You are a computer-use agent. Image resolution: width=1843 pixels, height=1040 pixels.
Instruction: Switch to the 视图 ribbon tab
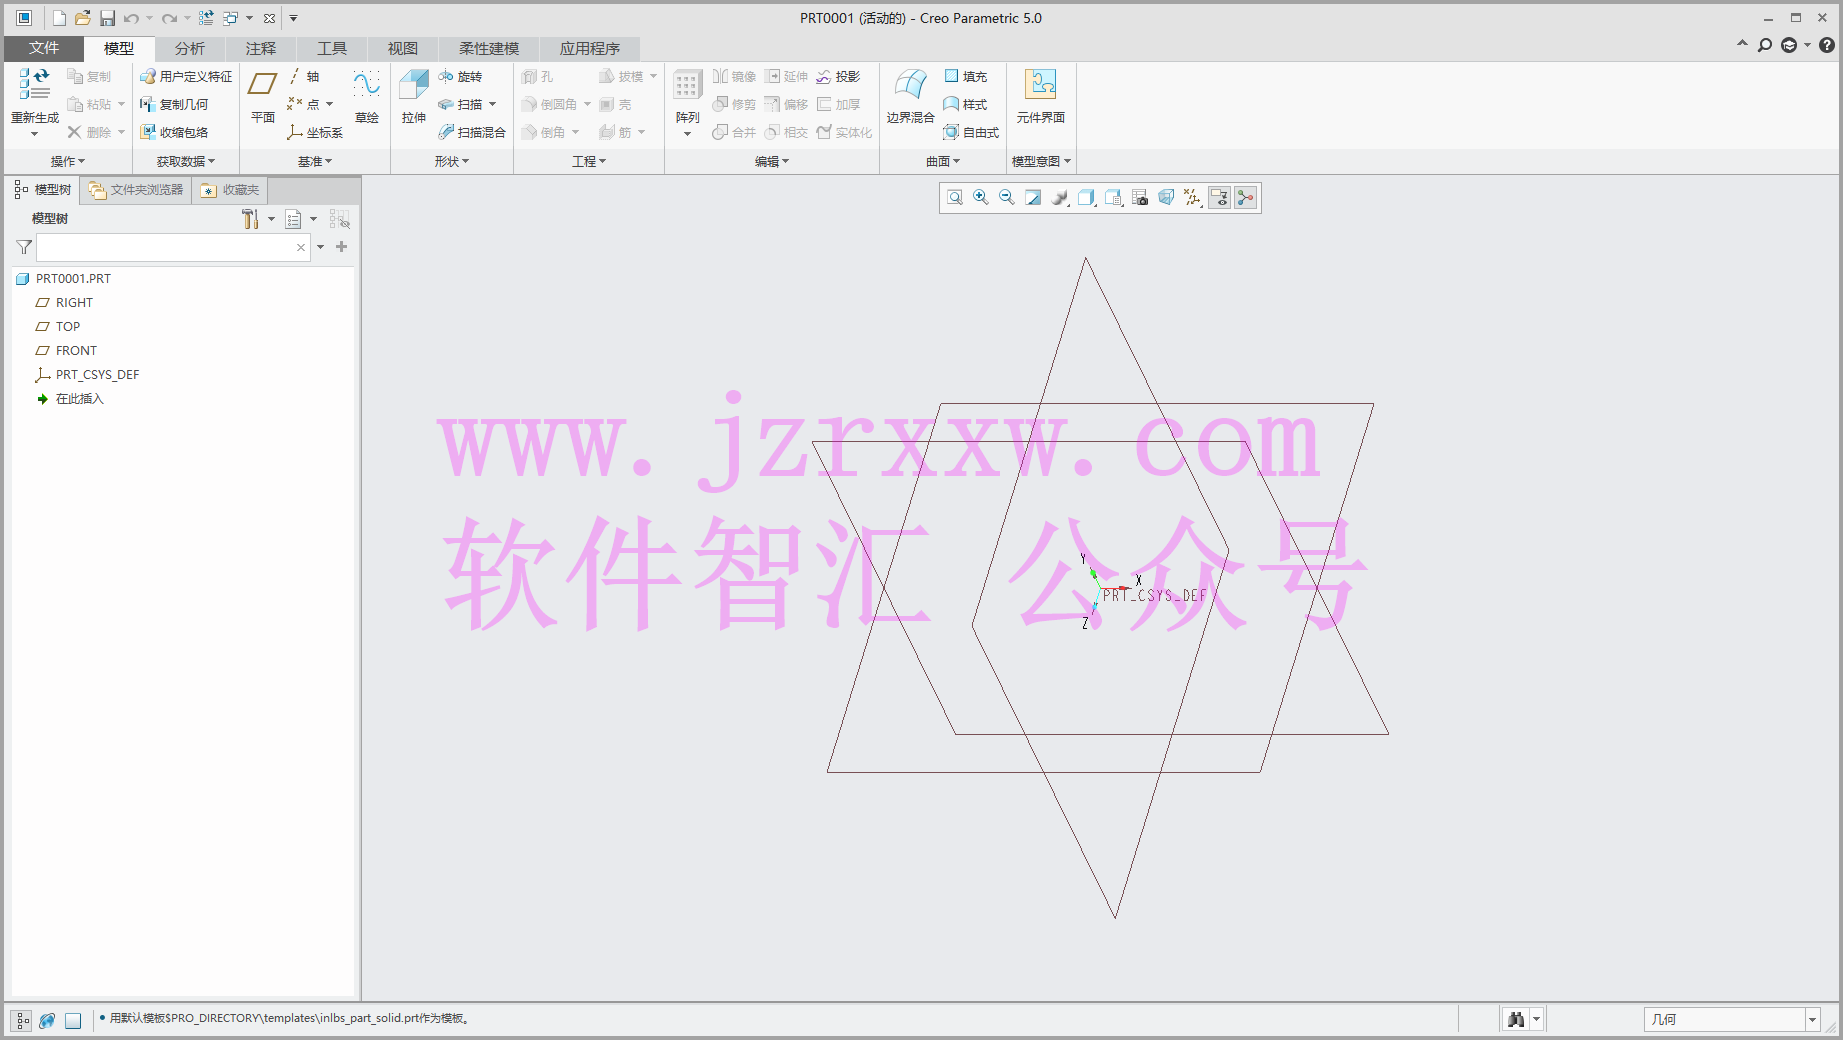click(402, 48)
